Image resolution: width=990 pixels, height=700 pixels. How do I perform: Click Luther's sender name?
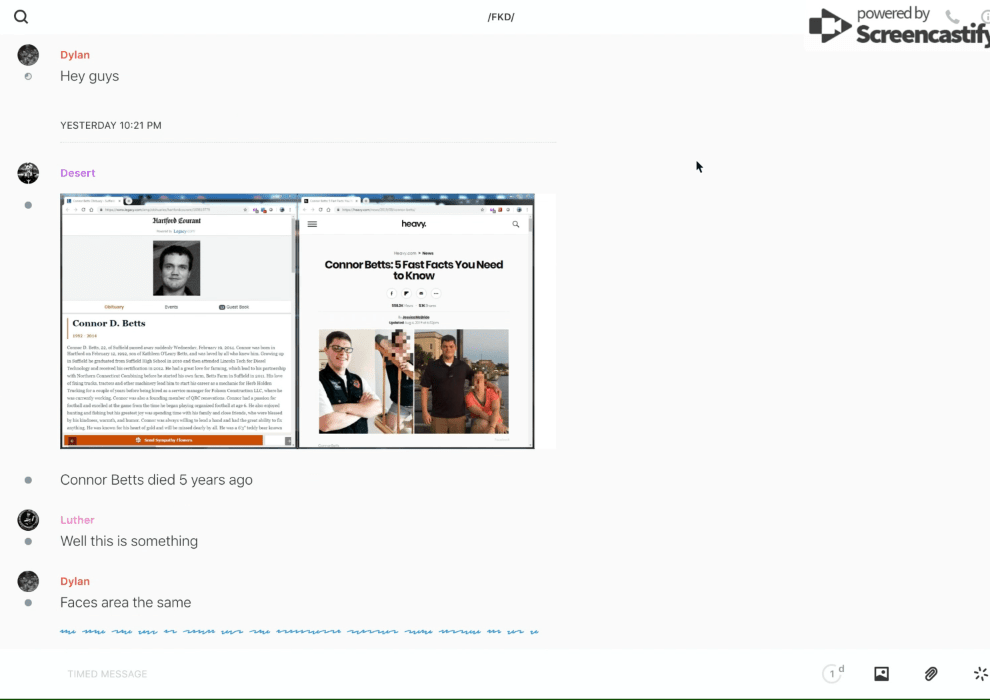pyautogui.click(x=77, y=520)
